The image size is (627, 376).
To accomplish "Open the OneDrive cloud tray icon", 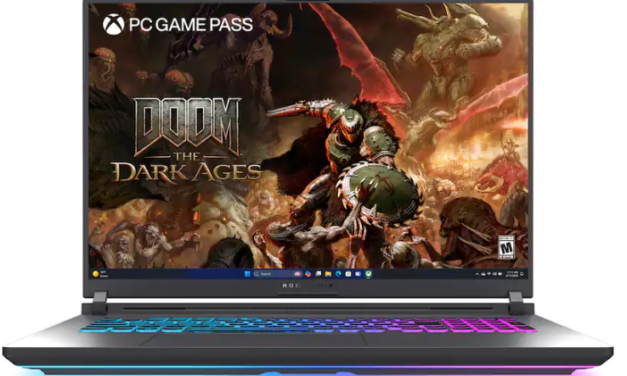I will 483,274.
